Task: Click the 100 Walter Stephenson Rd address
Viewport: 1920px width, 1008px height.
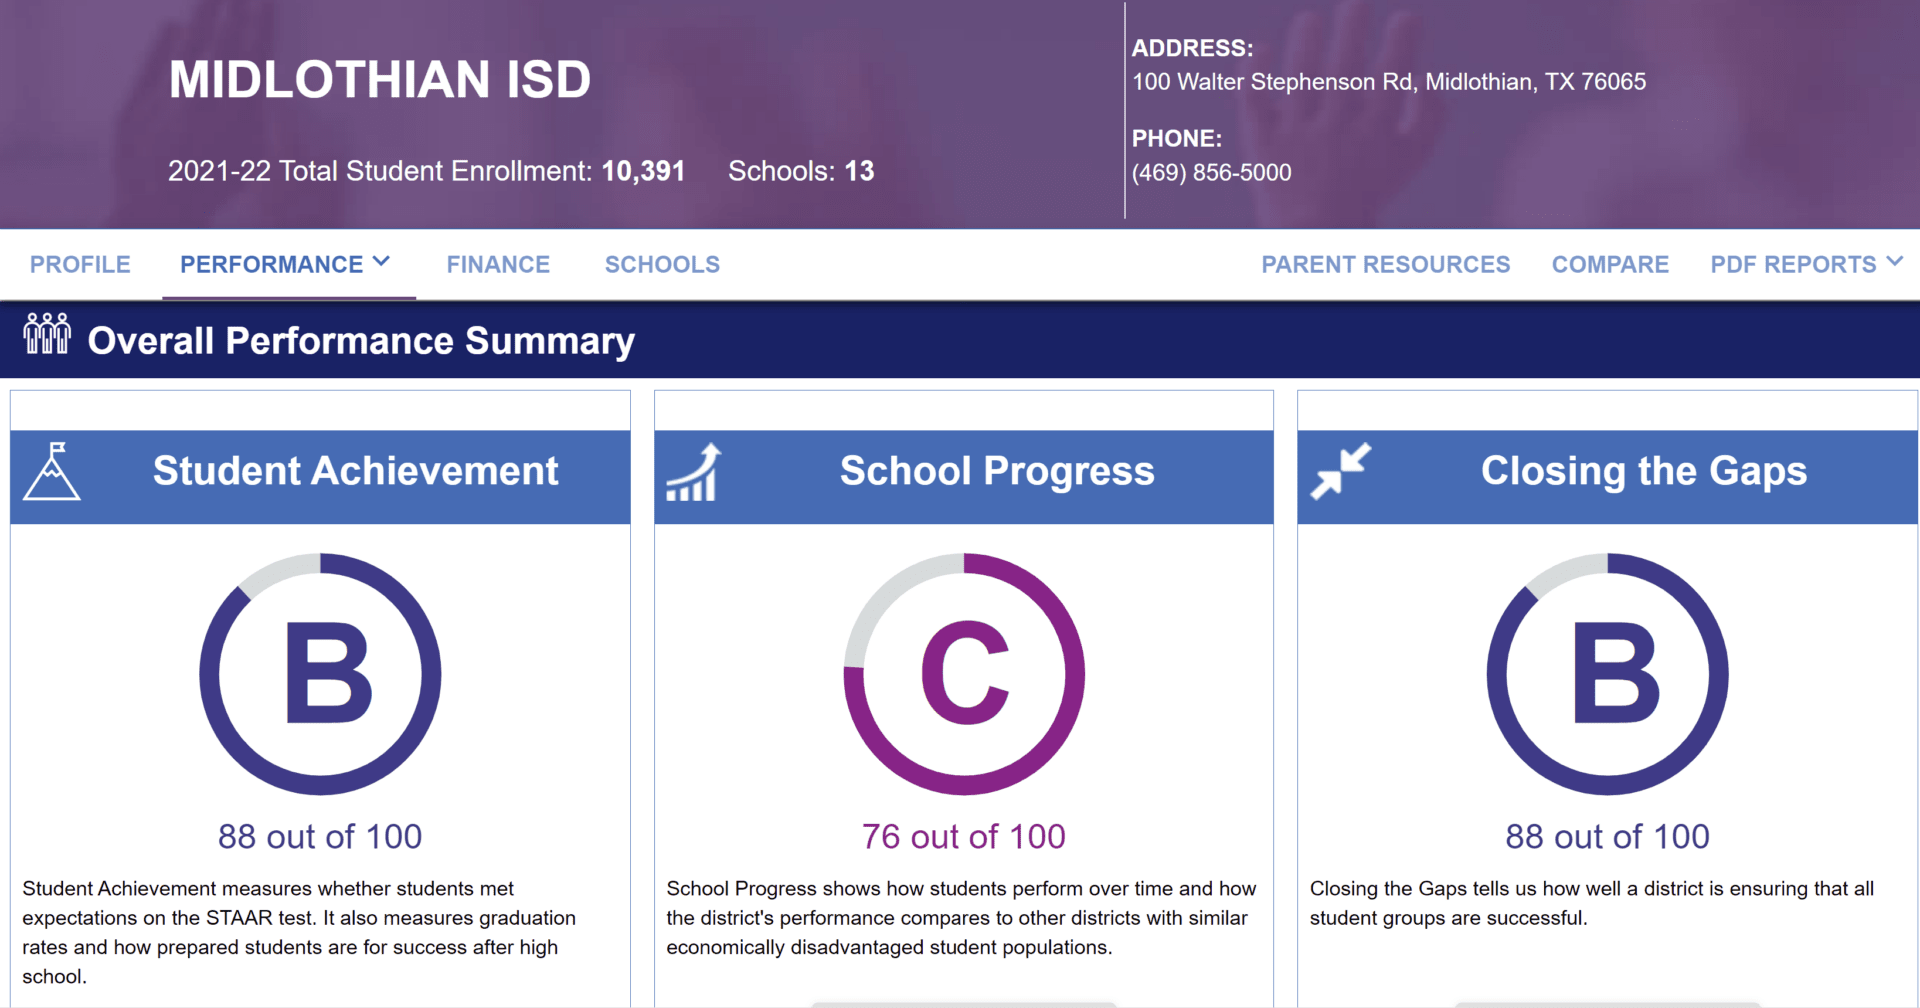Action: pyautogui.click(x=1388, y=82)
